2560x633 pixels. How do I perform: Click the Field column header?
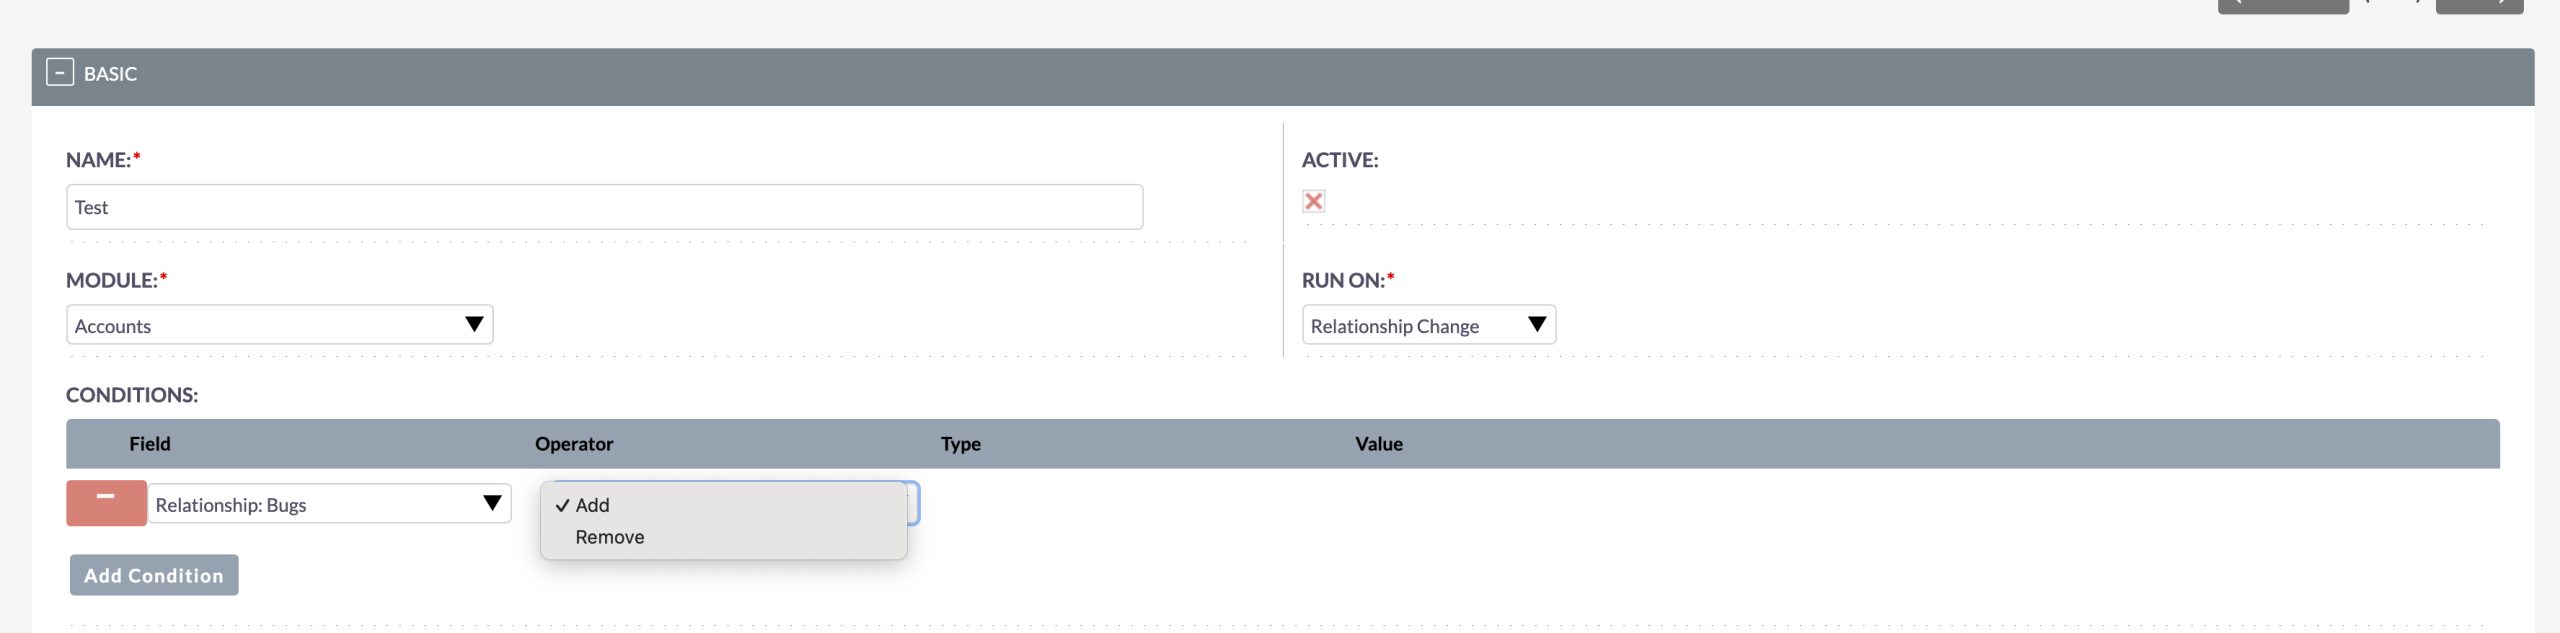pyautogui.click(x=150, y=444)
